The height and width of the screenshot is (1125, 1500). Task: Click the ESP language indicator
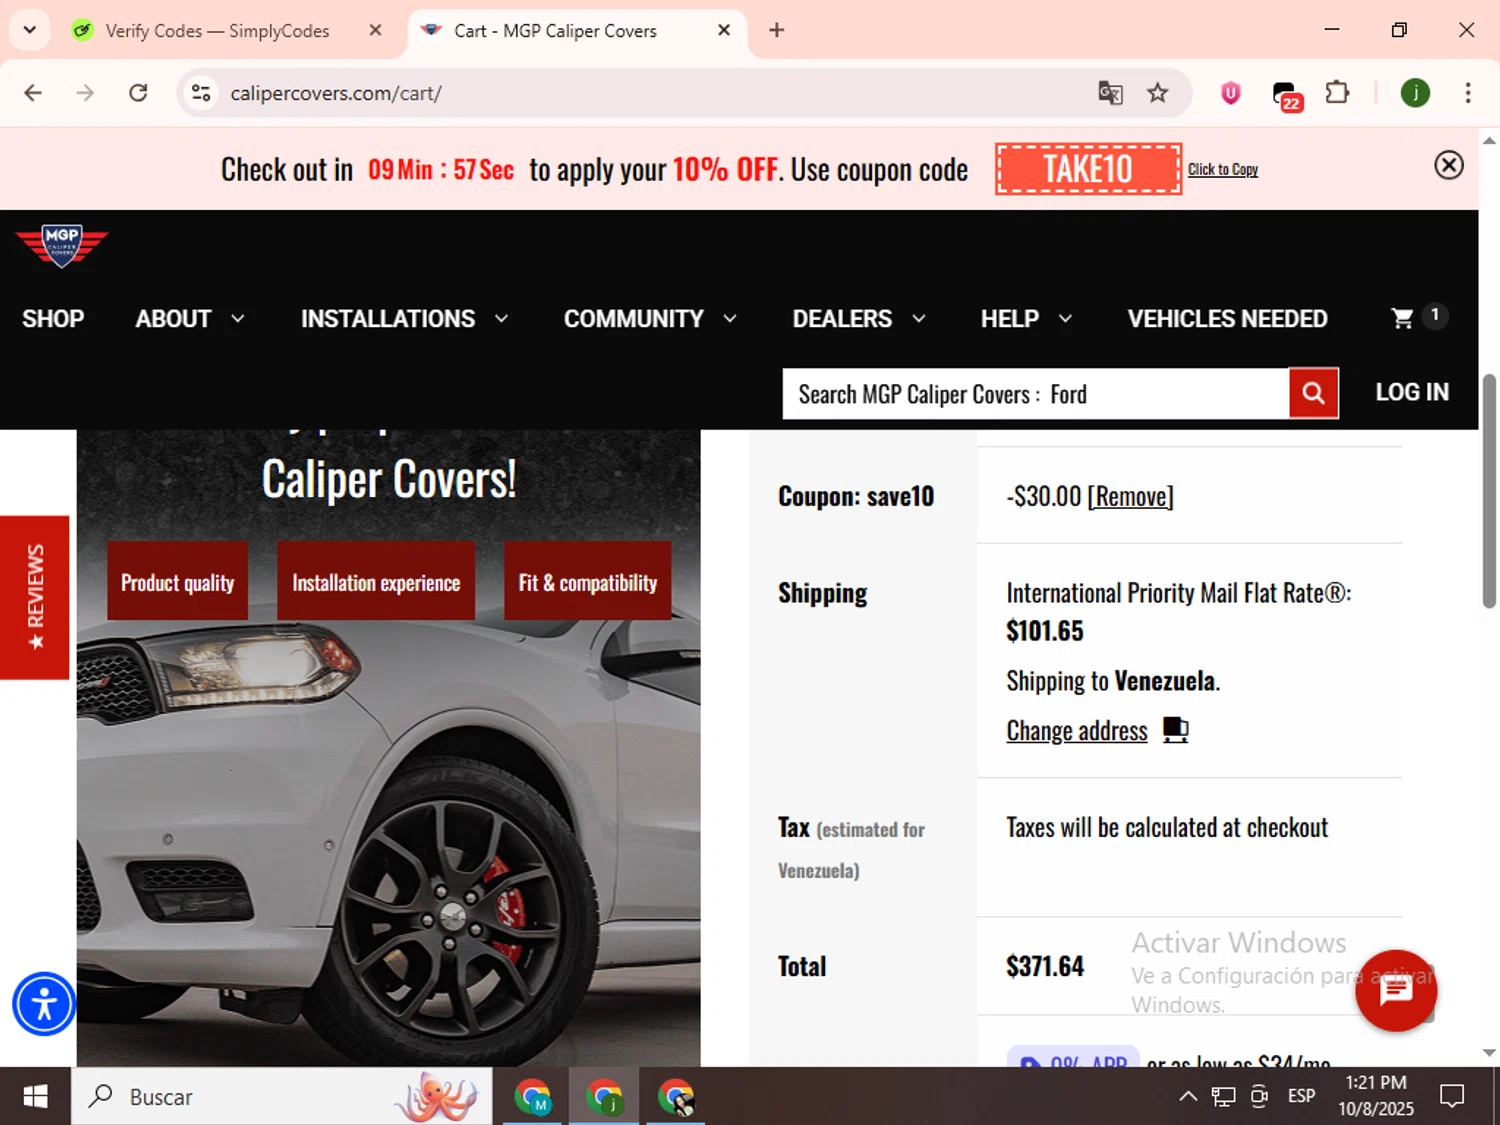pos(1301,1096)
